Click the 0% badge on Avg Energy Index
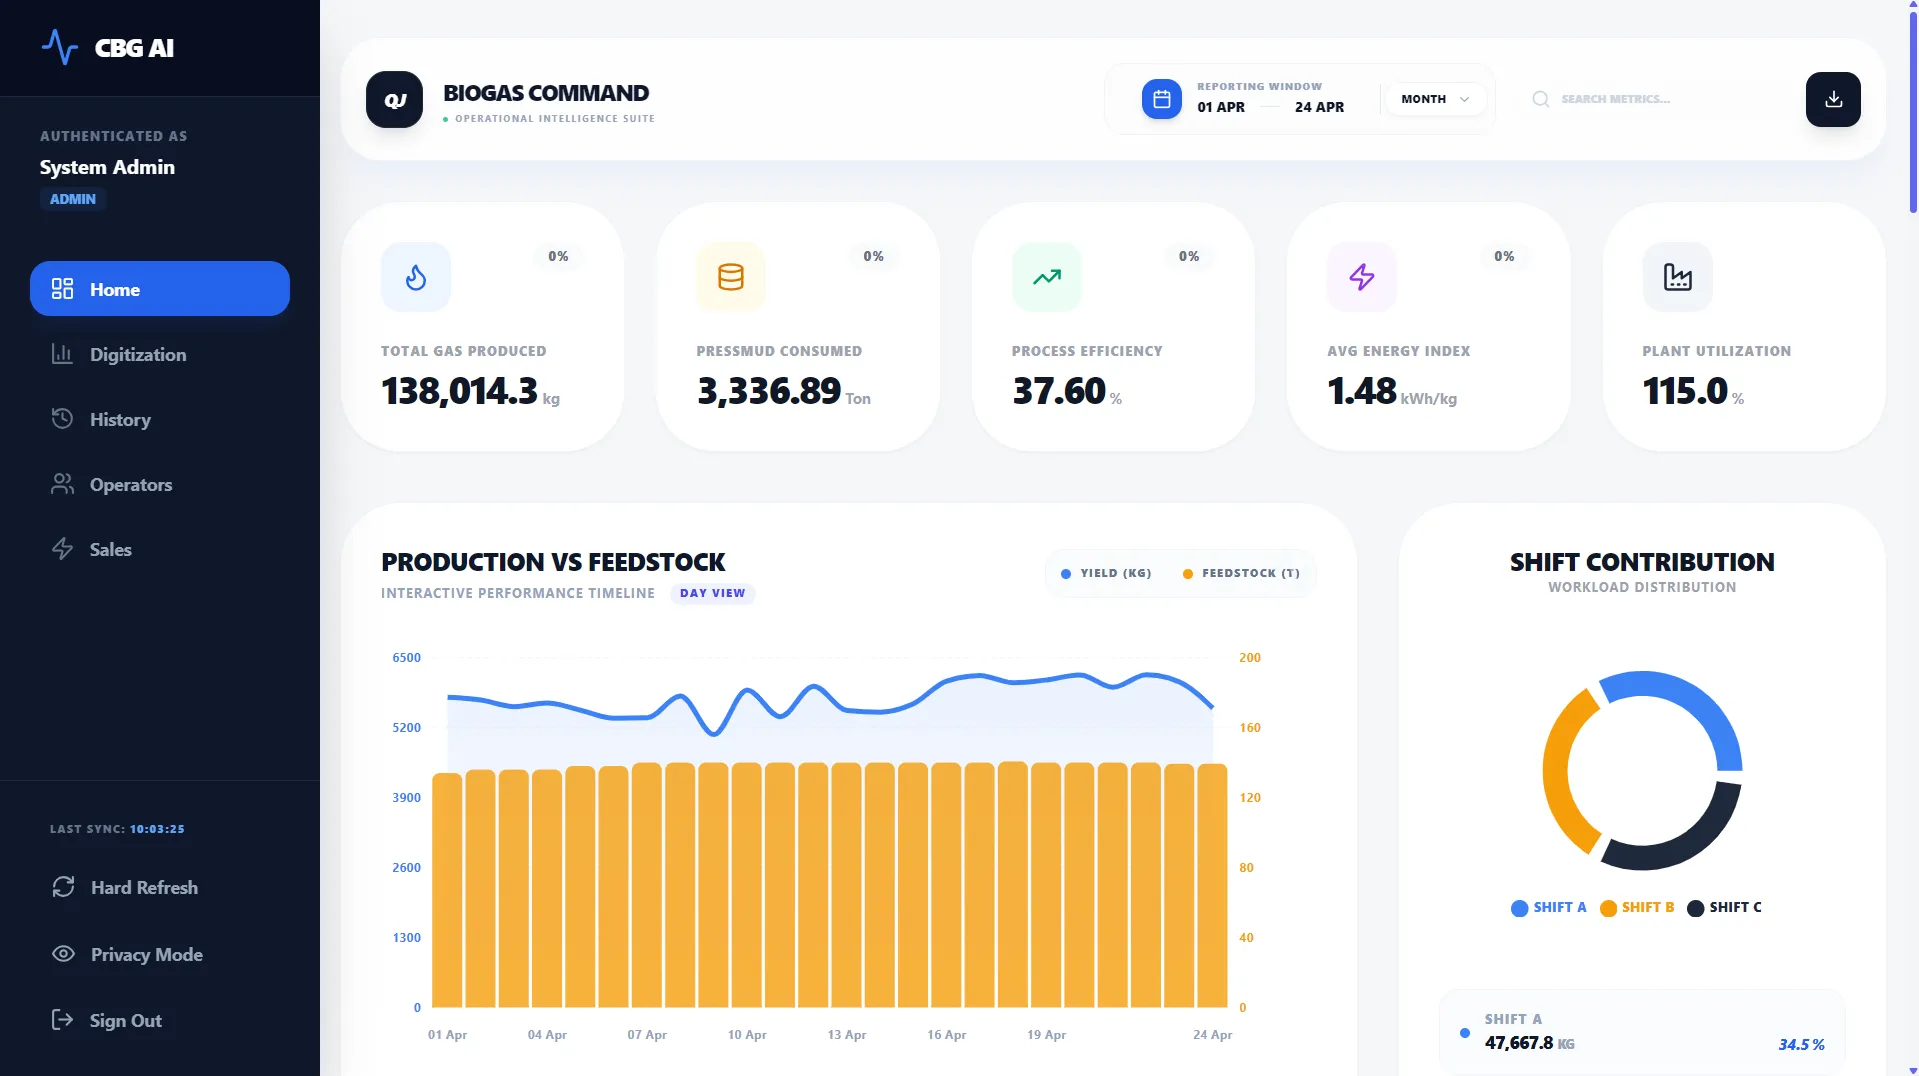Viewport: 1919px width, 1076px height. coord(1504,256)
